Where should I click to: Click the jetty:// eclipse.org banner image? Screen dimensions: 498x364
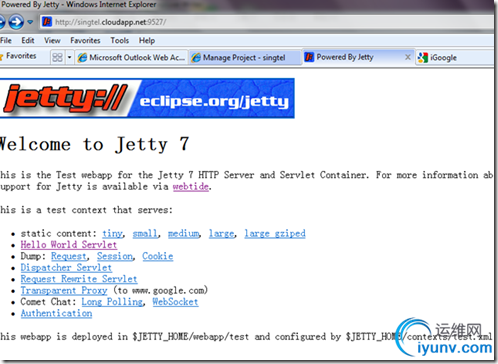[x=147, y=98]
